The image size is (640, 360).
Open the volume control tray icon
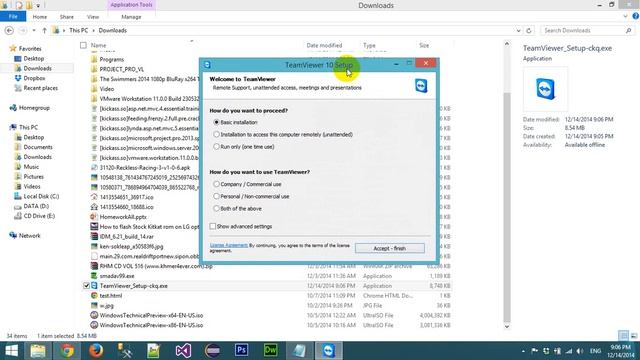click(580, 351)
